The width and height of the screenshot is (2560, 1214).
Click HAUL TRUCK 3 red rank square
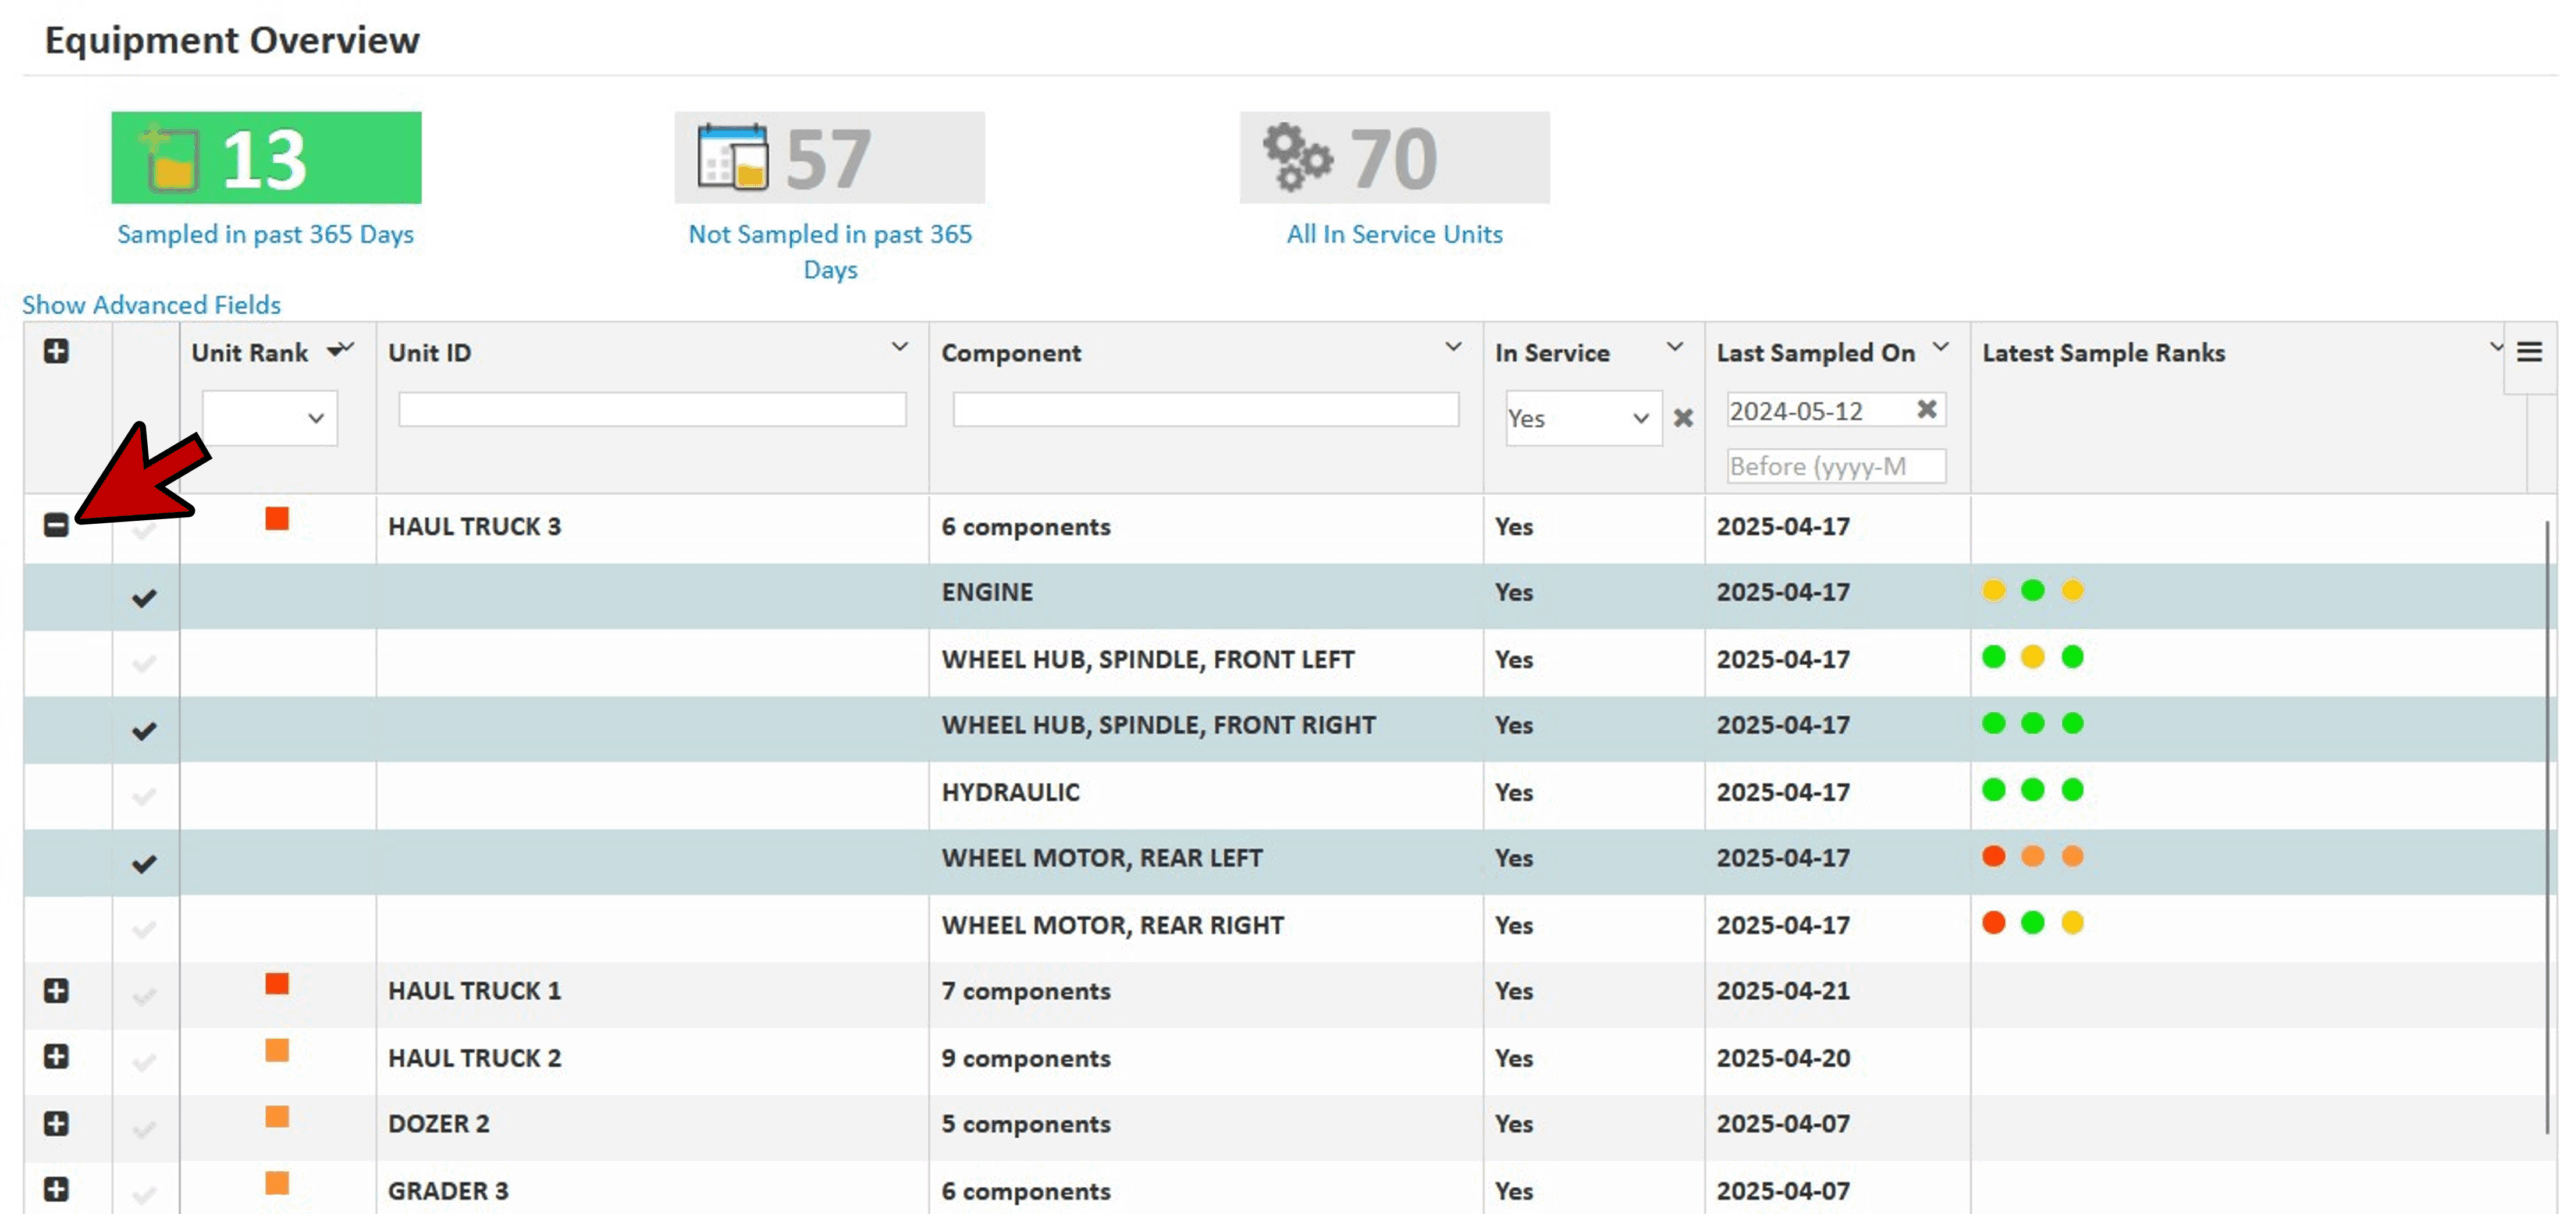tap(277, 518)
